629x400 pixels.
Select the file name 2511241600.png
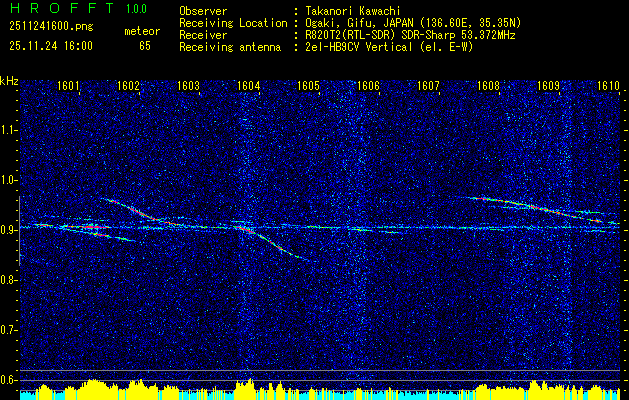[x=51, y=27]
